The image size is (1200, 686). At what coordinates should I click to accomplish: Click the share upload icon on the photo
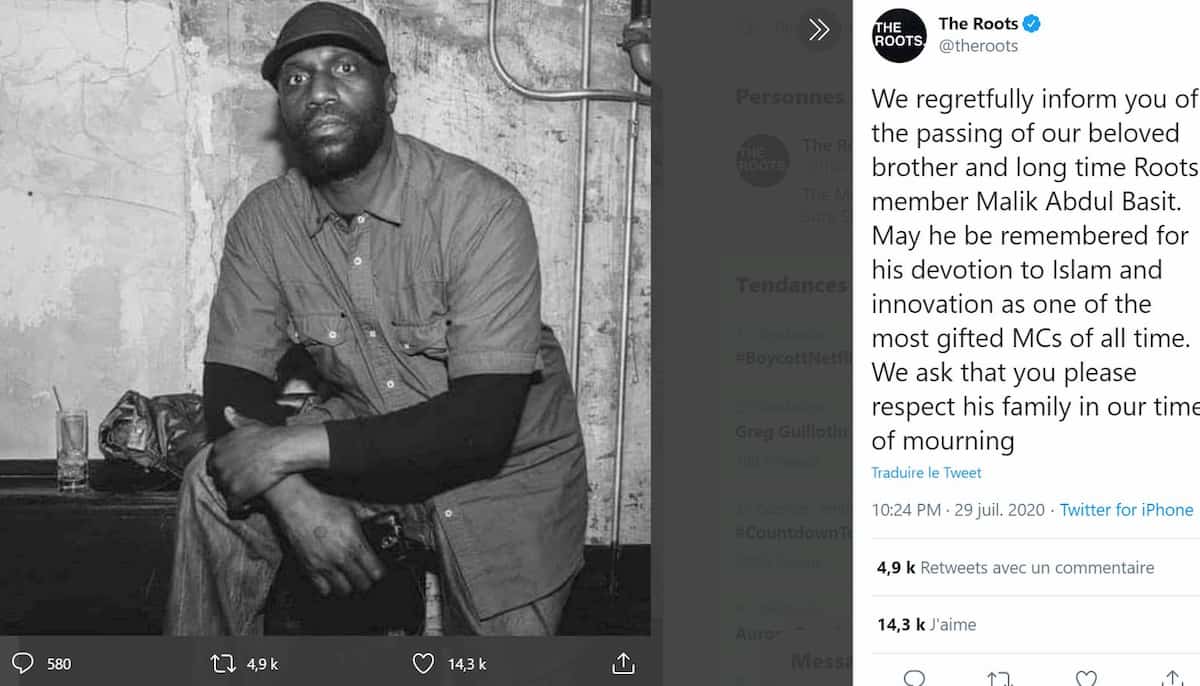click(623, 663)
